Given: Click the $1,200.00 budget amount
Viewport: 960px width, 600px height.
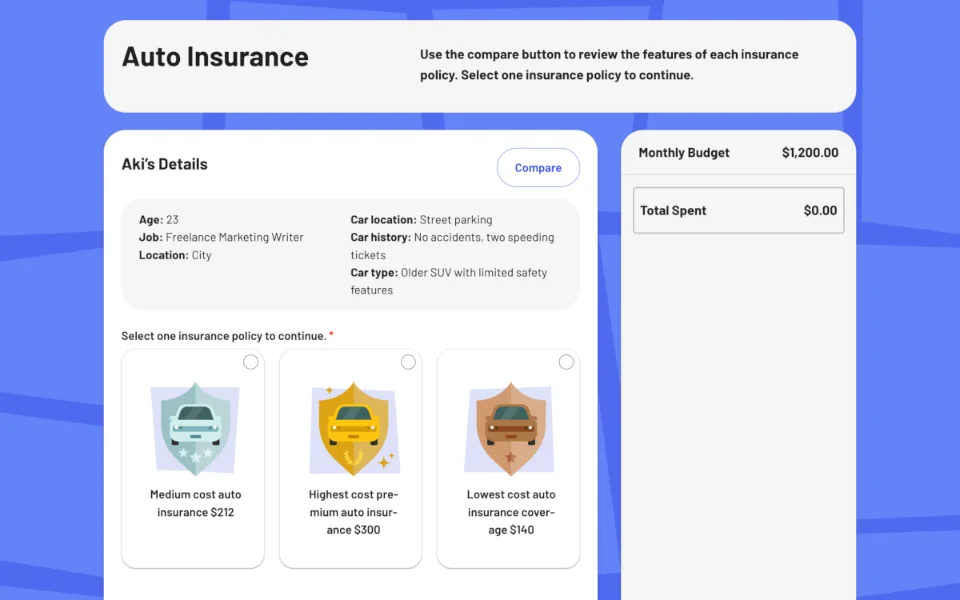Looking at the screenshot, I should click(x=810, y=153).
